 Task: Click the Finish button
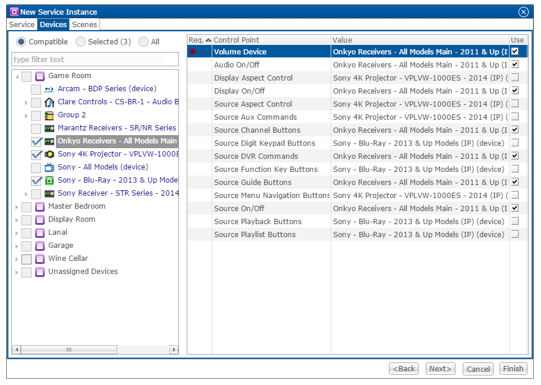(x=513, y=369)
